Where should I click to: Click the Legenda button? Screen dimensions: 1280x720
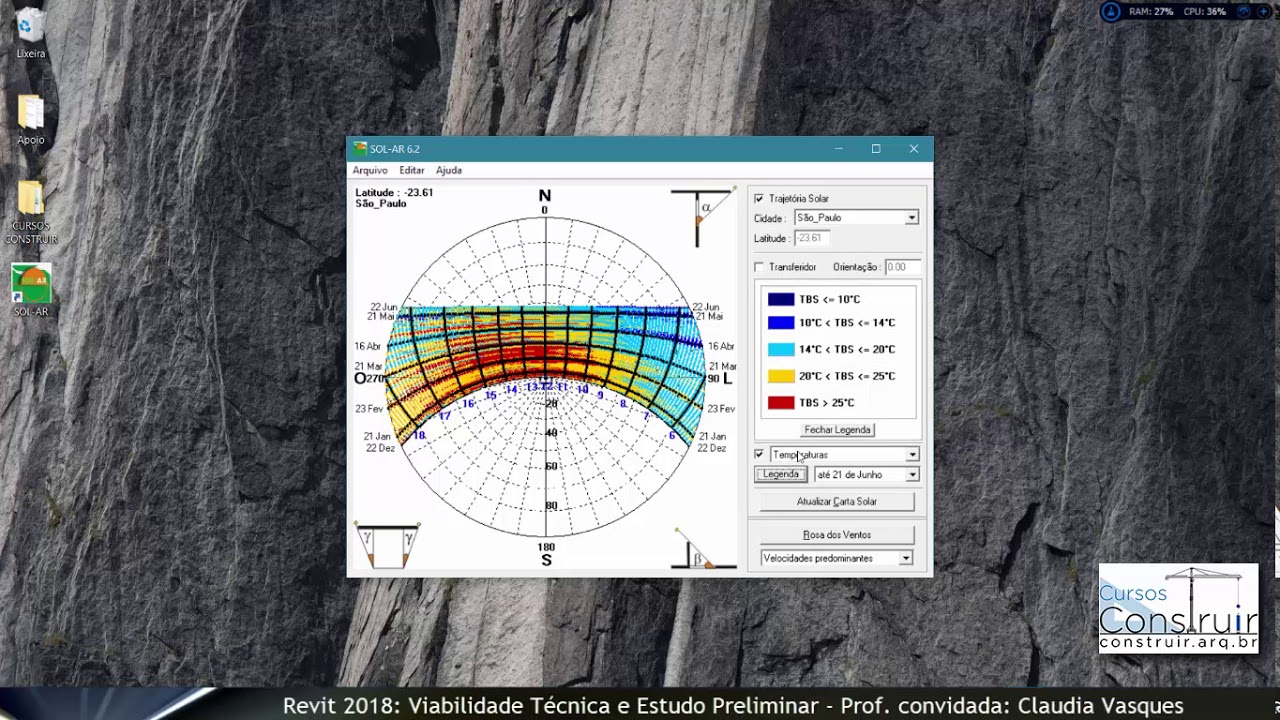tap(780, 474)
